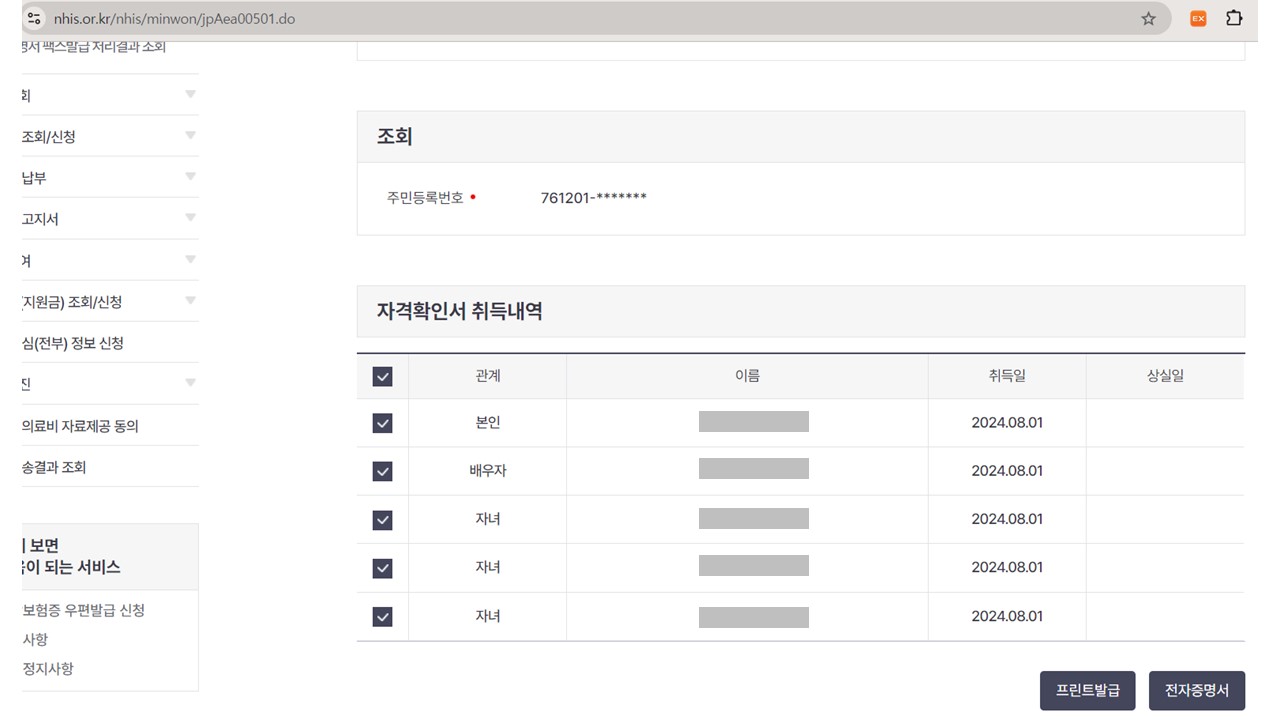Viewport: 1280px width, 720px height.
Task: Uncheck the 배우자 row checkbox
Action: tap(382, 471)
